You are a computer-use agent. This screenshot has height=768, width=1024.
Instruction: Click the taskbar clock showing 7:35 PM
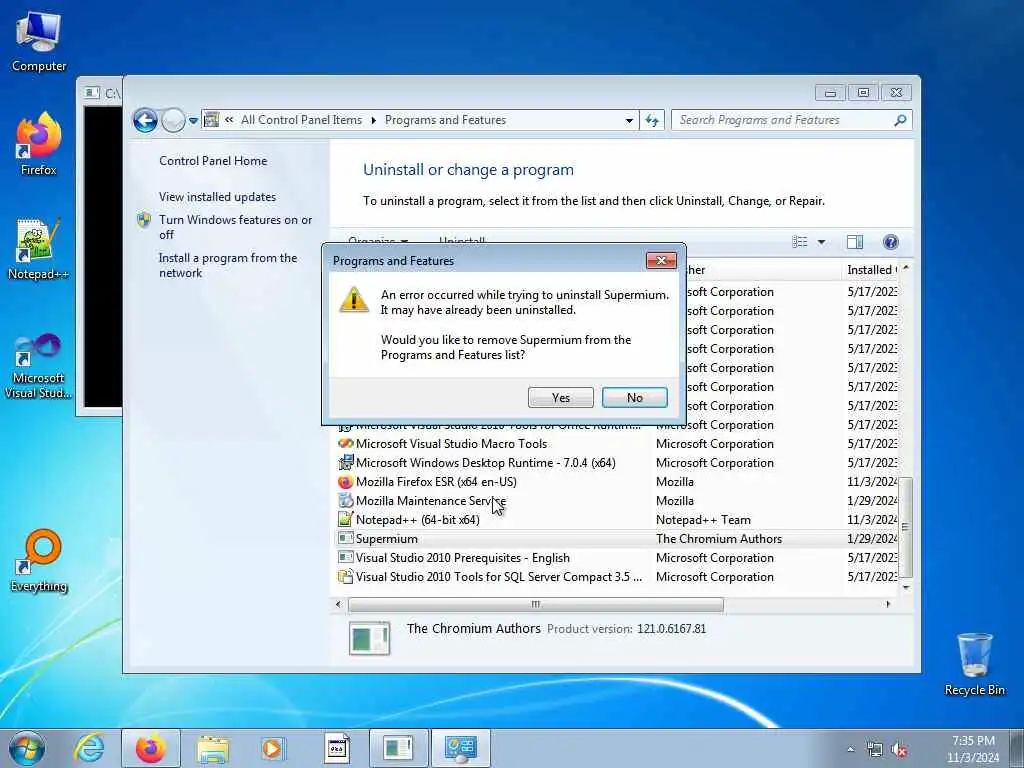(x=973, y=749)
